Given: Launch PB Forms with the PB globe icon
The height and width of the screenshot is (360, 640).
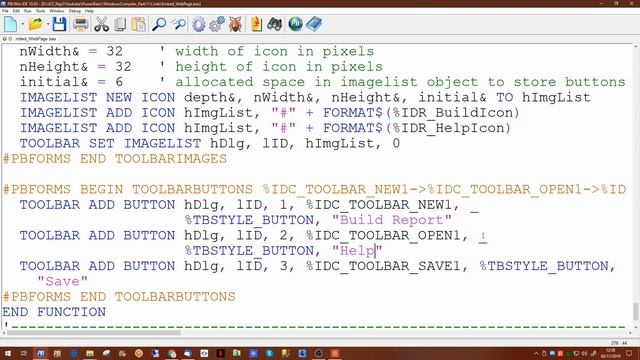Looking at the screenshot, I should [296, 24].
